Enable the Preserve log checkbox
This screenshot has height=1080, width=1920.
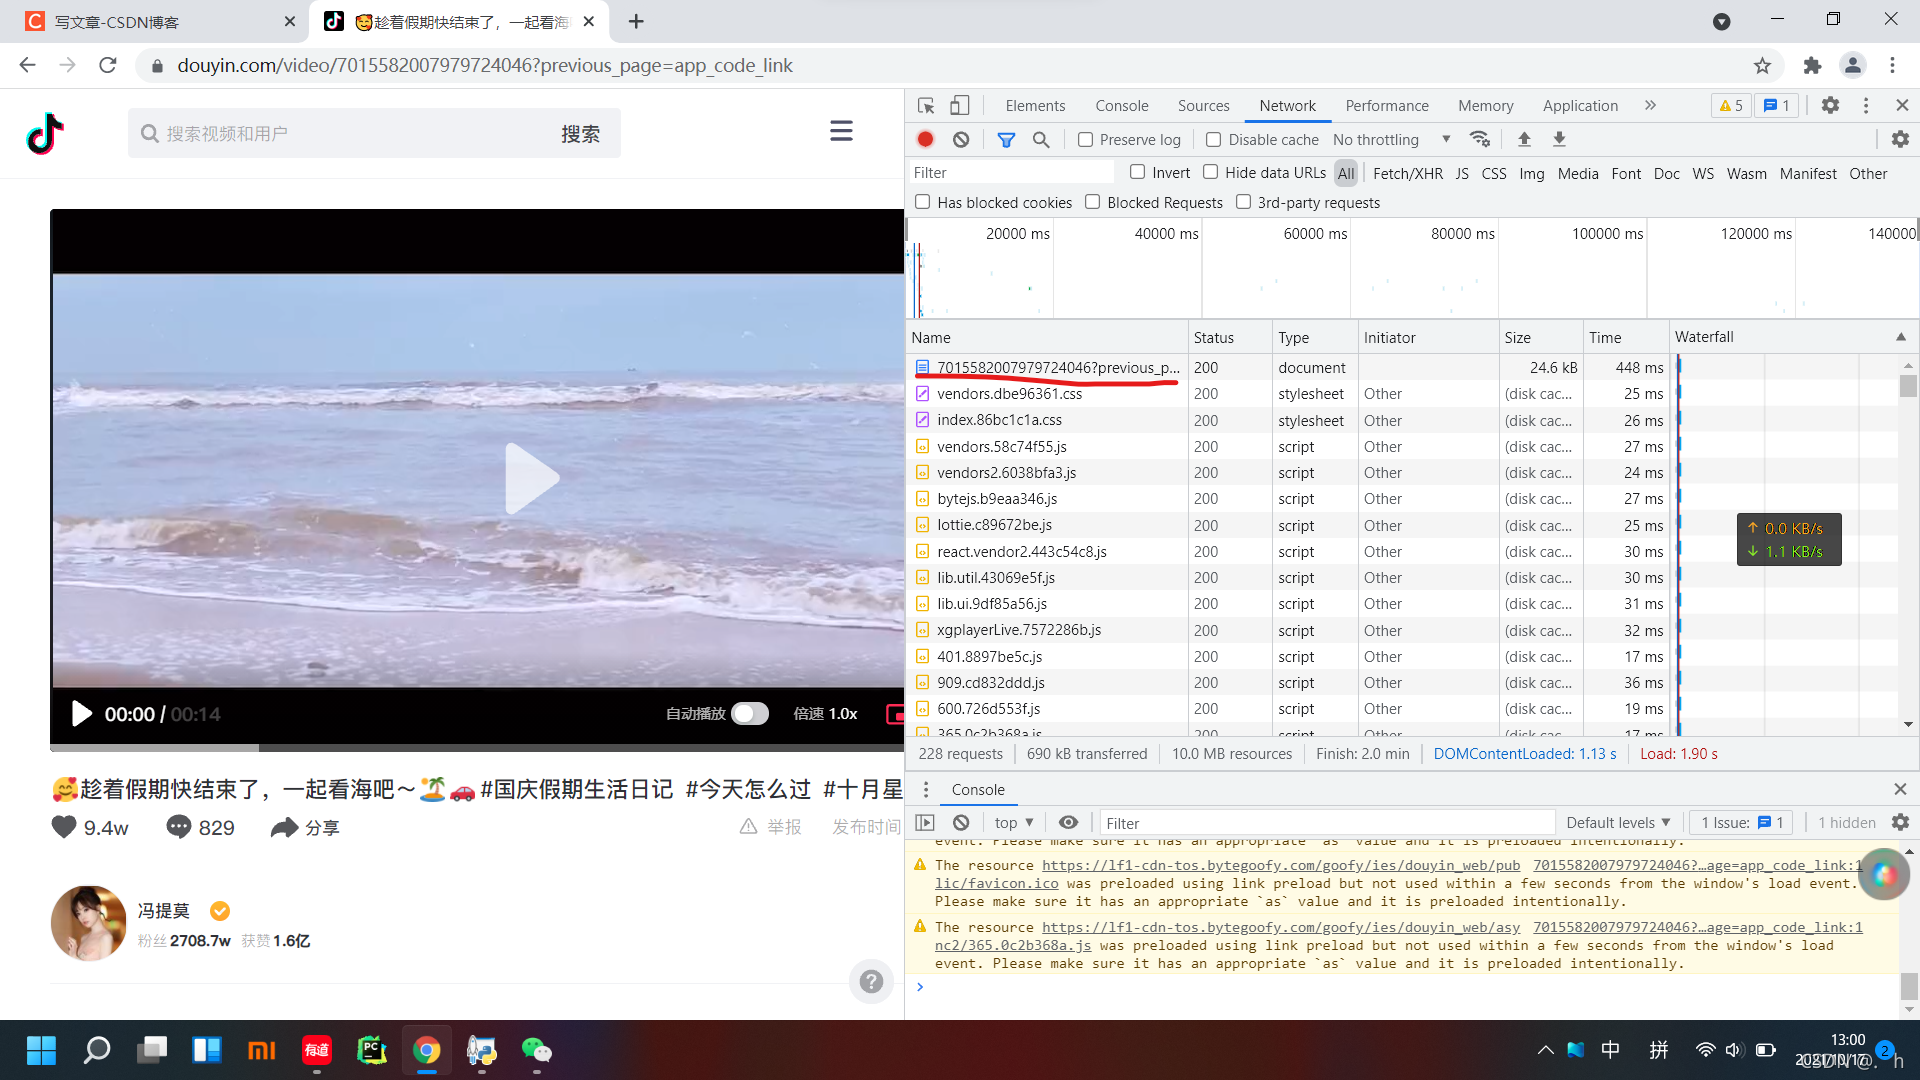1085,139
